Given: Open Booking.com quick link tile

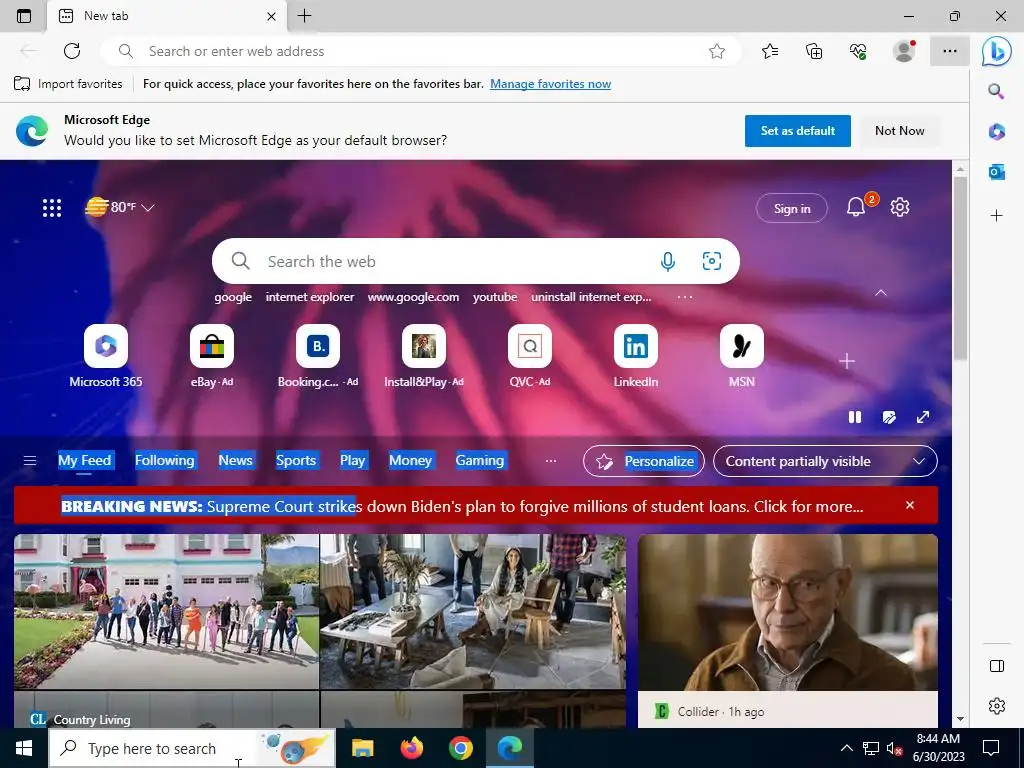Looking at the screenshot, I should 318,356.
